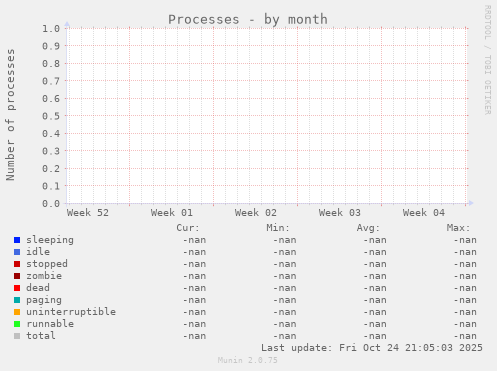Click the 'sleeping' legend label

(50, 240)
